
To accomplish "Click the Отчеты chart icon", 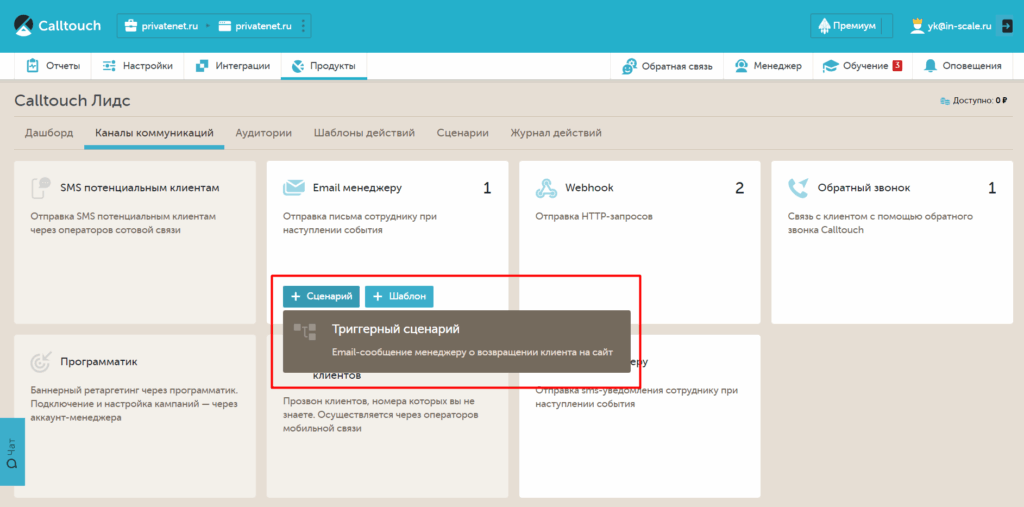I will coord(32,66).
